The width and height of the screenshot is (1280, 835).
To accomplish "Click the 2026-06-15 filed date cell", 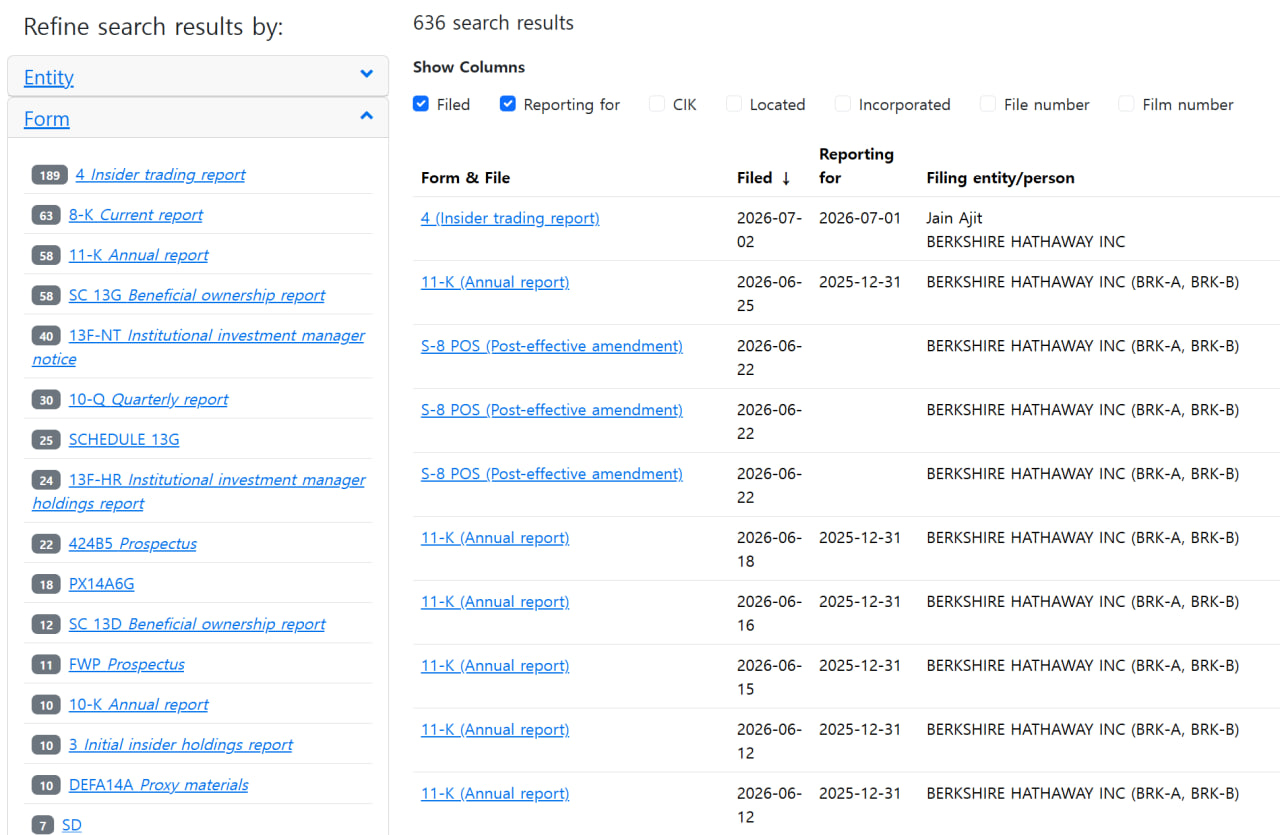I will (769, 678).
